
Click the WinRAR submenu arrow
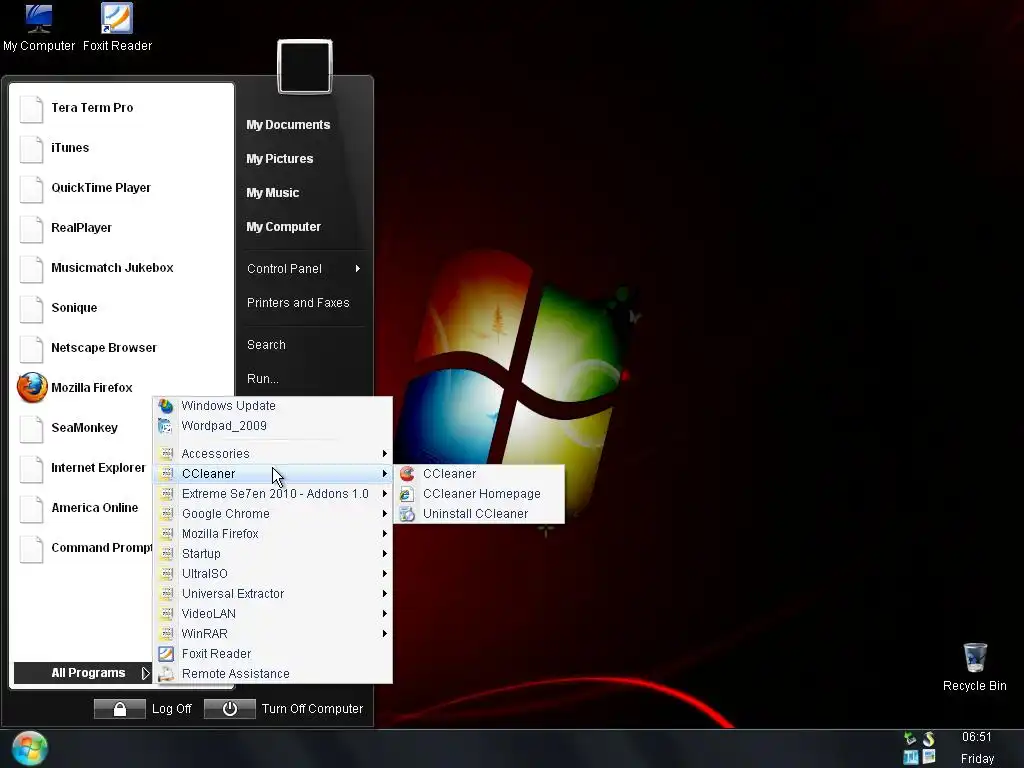click(x=385, y=633)
